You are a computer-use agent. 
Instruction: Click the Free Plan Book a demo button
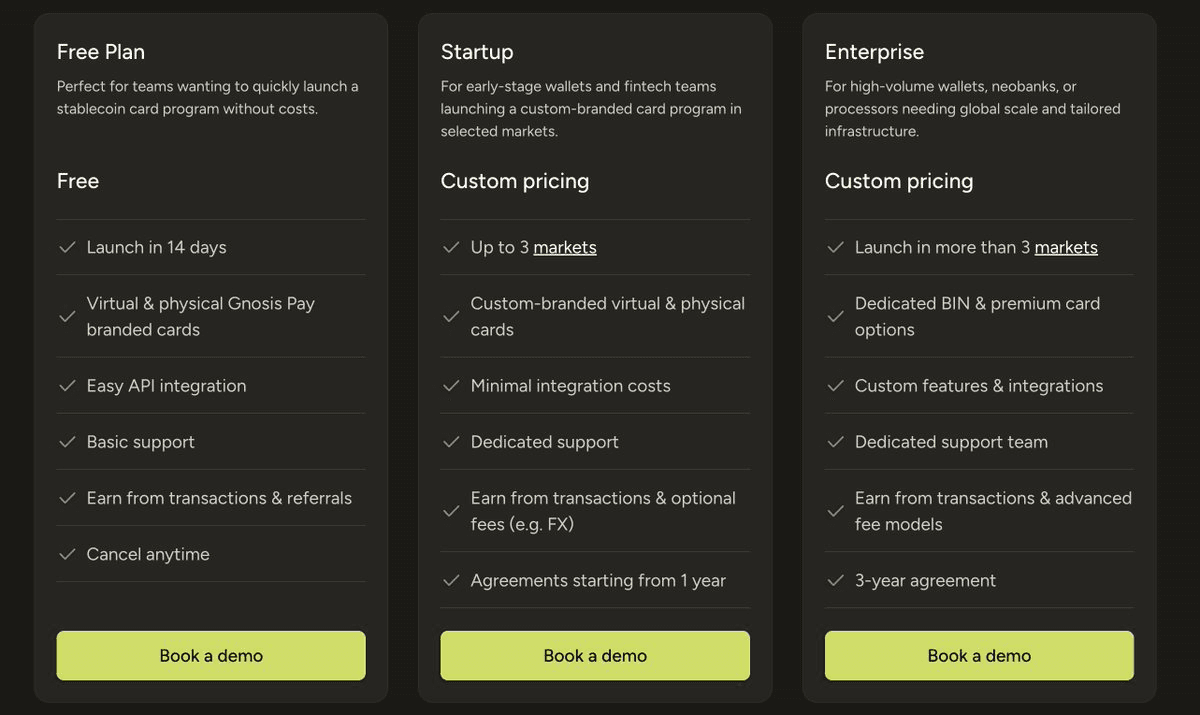pos(211,656)
